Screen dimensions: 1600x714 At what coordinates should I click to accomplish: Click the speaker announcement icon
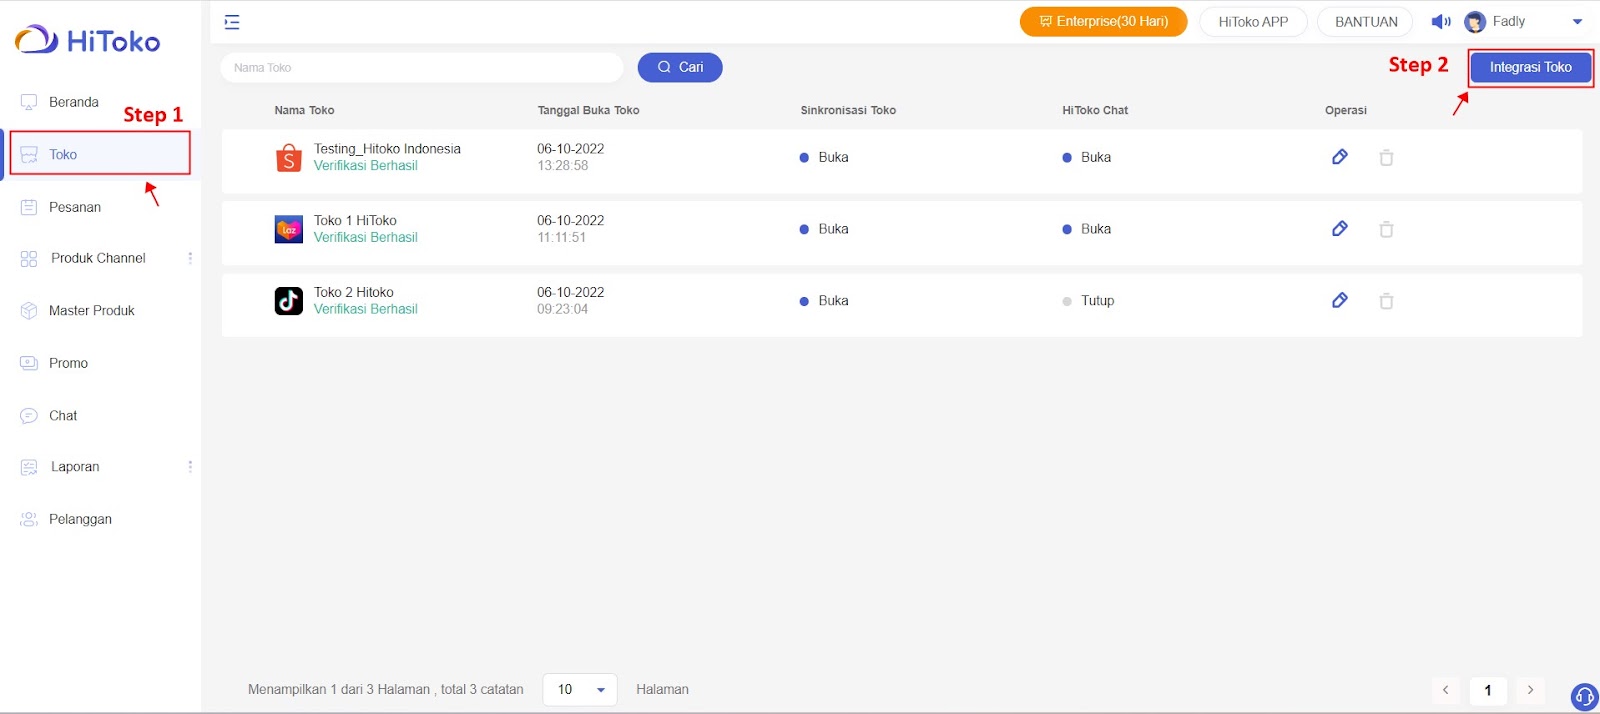tap(1440, 22)
